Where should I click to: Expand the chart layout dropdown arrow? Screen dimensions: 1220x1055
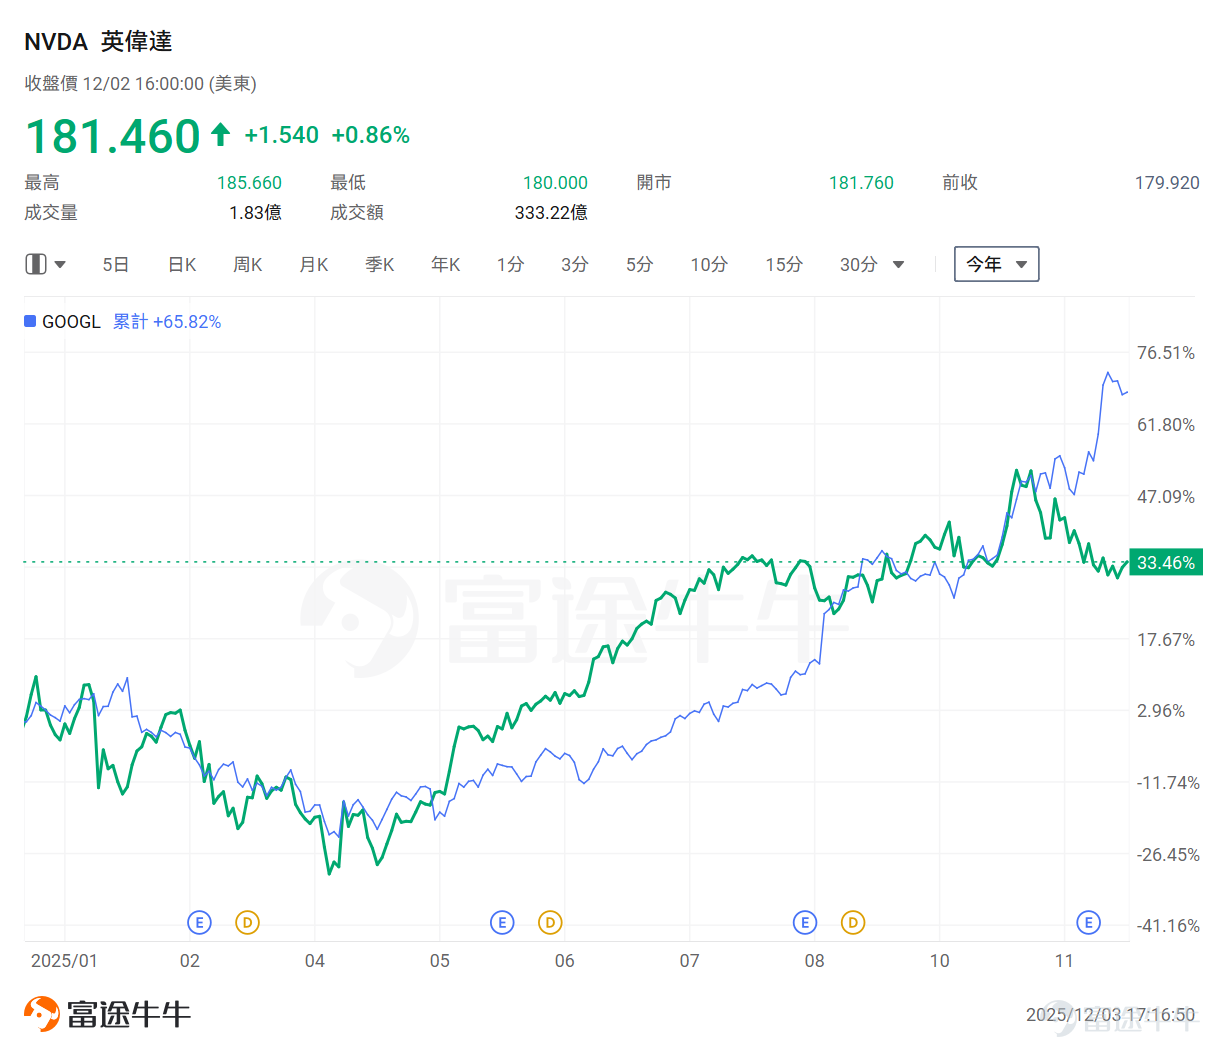(60, 265)
